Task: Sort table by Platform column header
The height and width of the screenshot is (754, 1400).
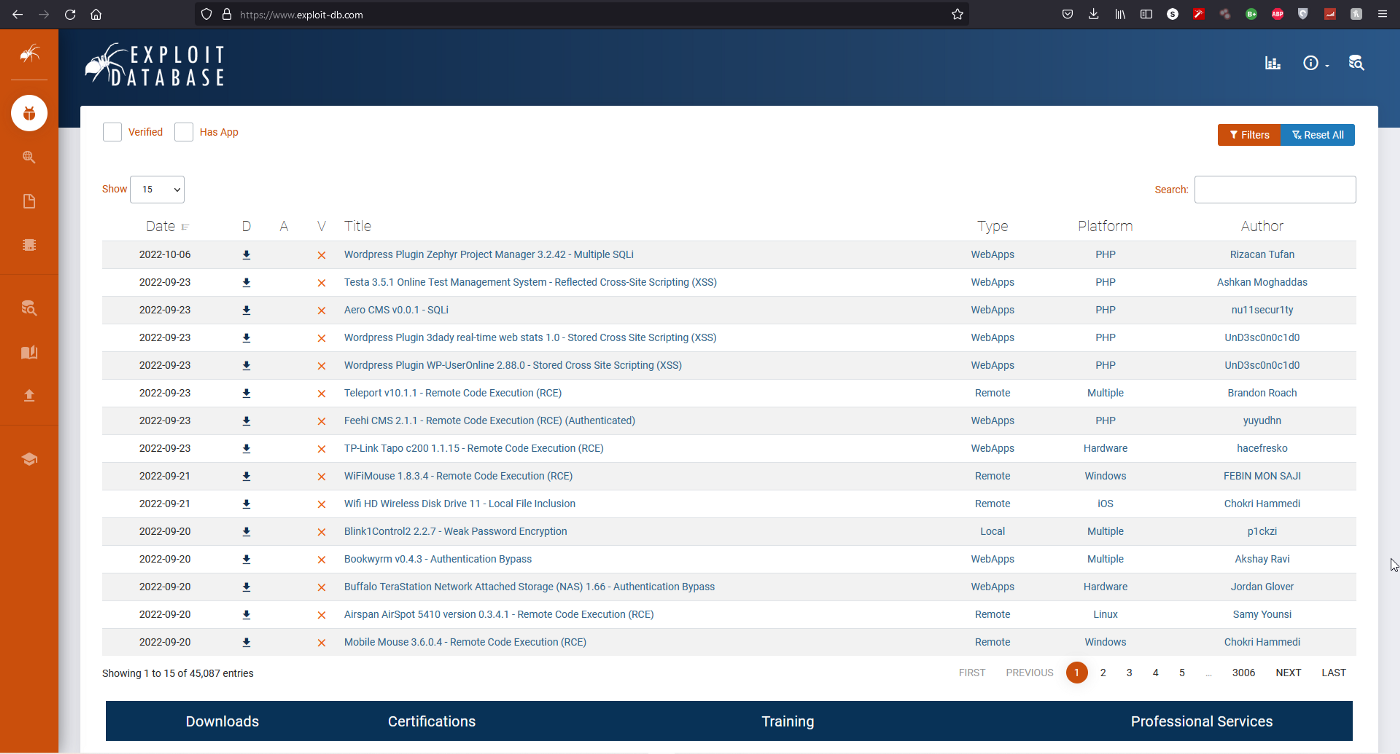Action: point(1105,226)
